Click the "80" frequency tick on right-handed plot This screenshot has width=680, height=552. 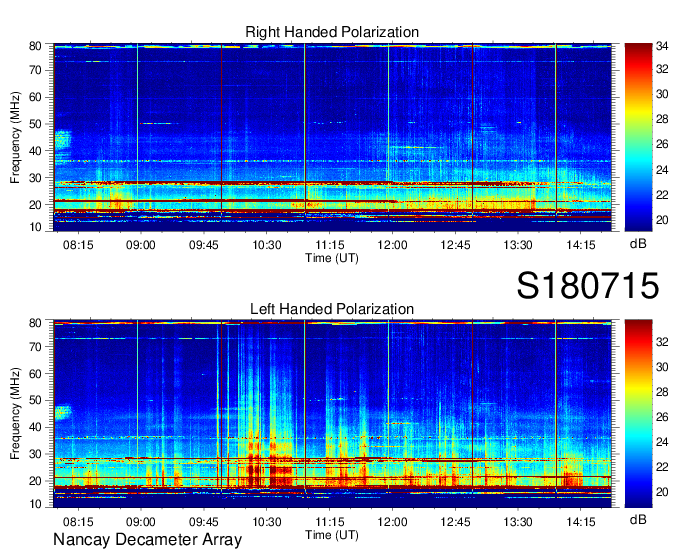[x=35, y=46]
